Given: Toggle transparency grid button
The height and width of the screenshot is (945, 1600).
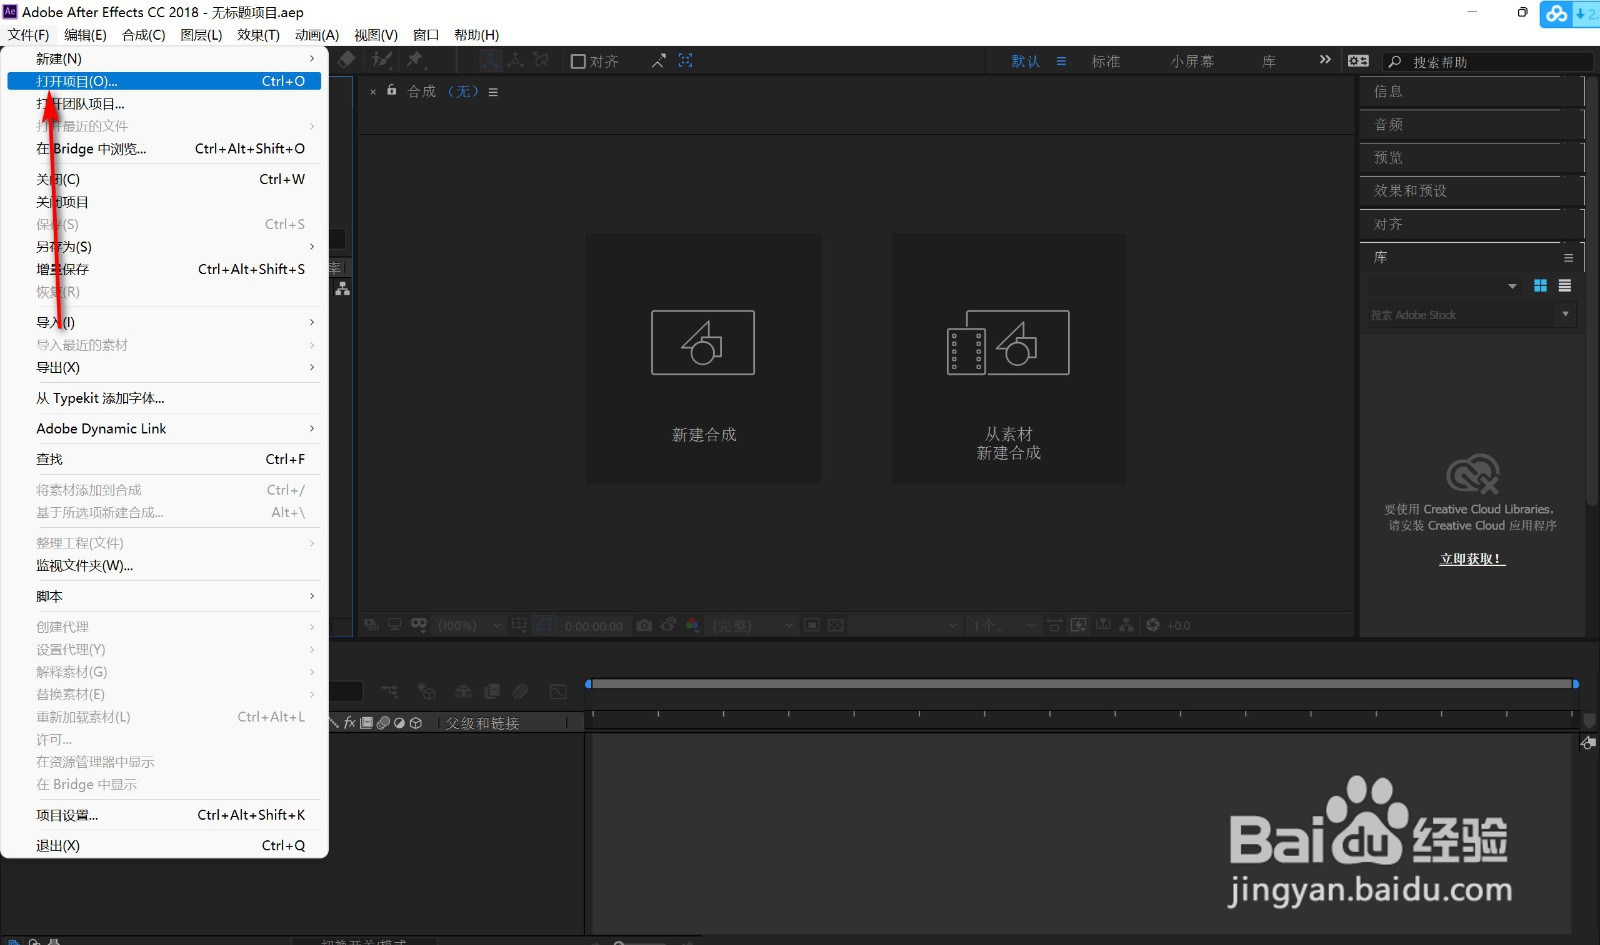Looking at the screenshot, I should [x=836, y=625].
